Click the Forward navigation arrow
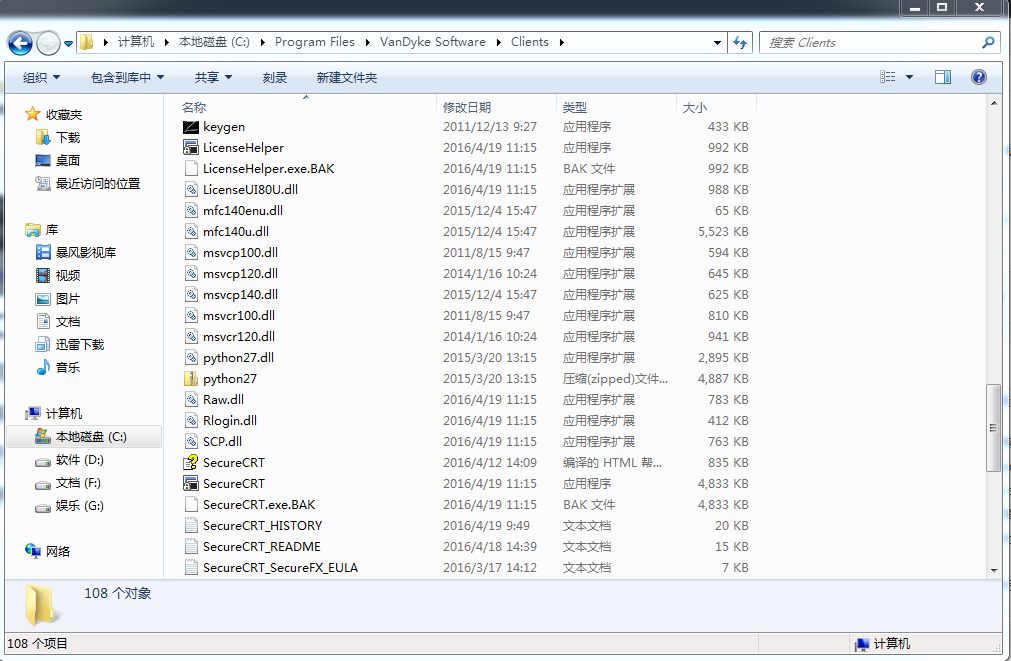1011x661 pixels. (x=48, y=43)
